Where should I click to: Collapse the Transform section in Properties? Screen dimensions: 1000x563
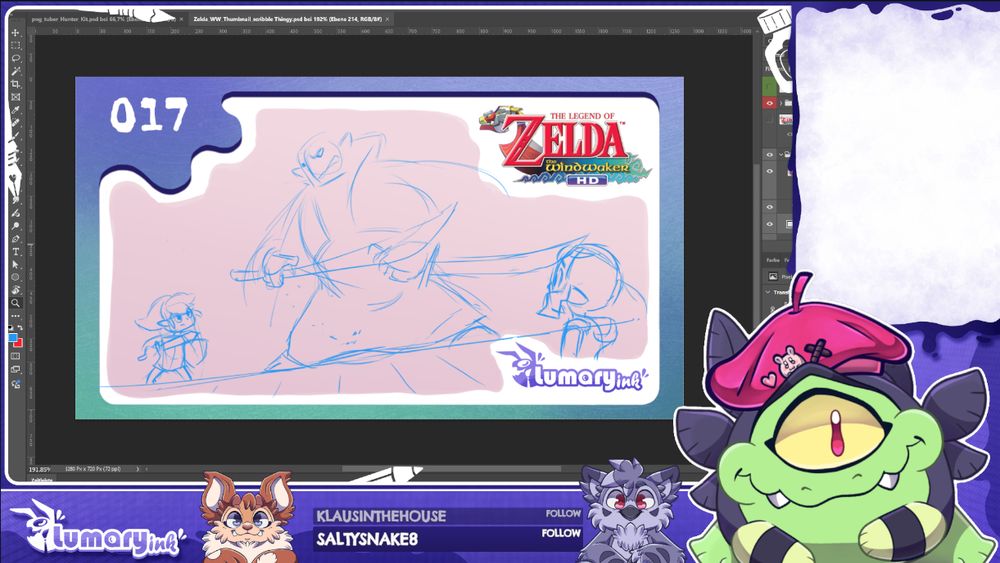tap(768, 292)
